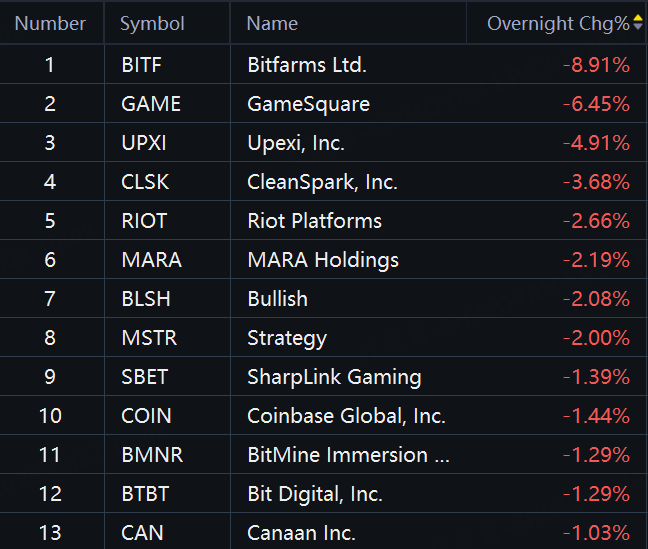Screen dimensions: 648x549
Task: Select the Overnight Chg% column header
Action: 558,24
